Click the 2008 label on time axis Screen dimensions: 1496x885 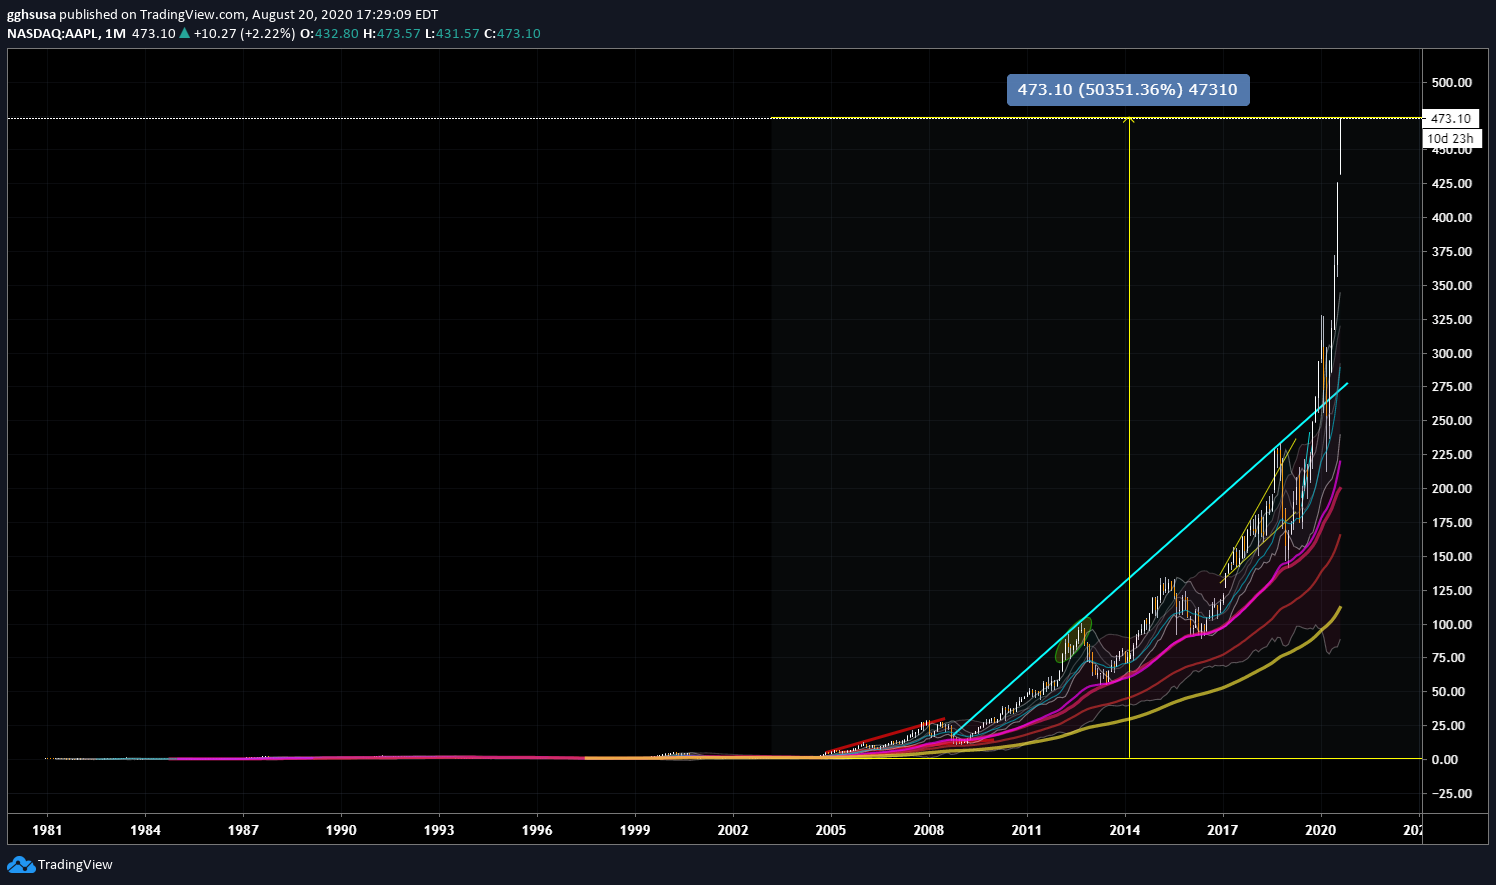pyautogui.click(x=929, y=830)
